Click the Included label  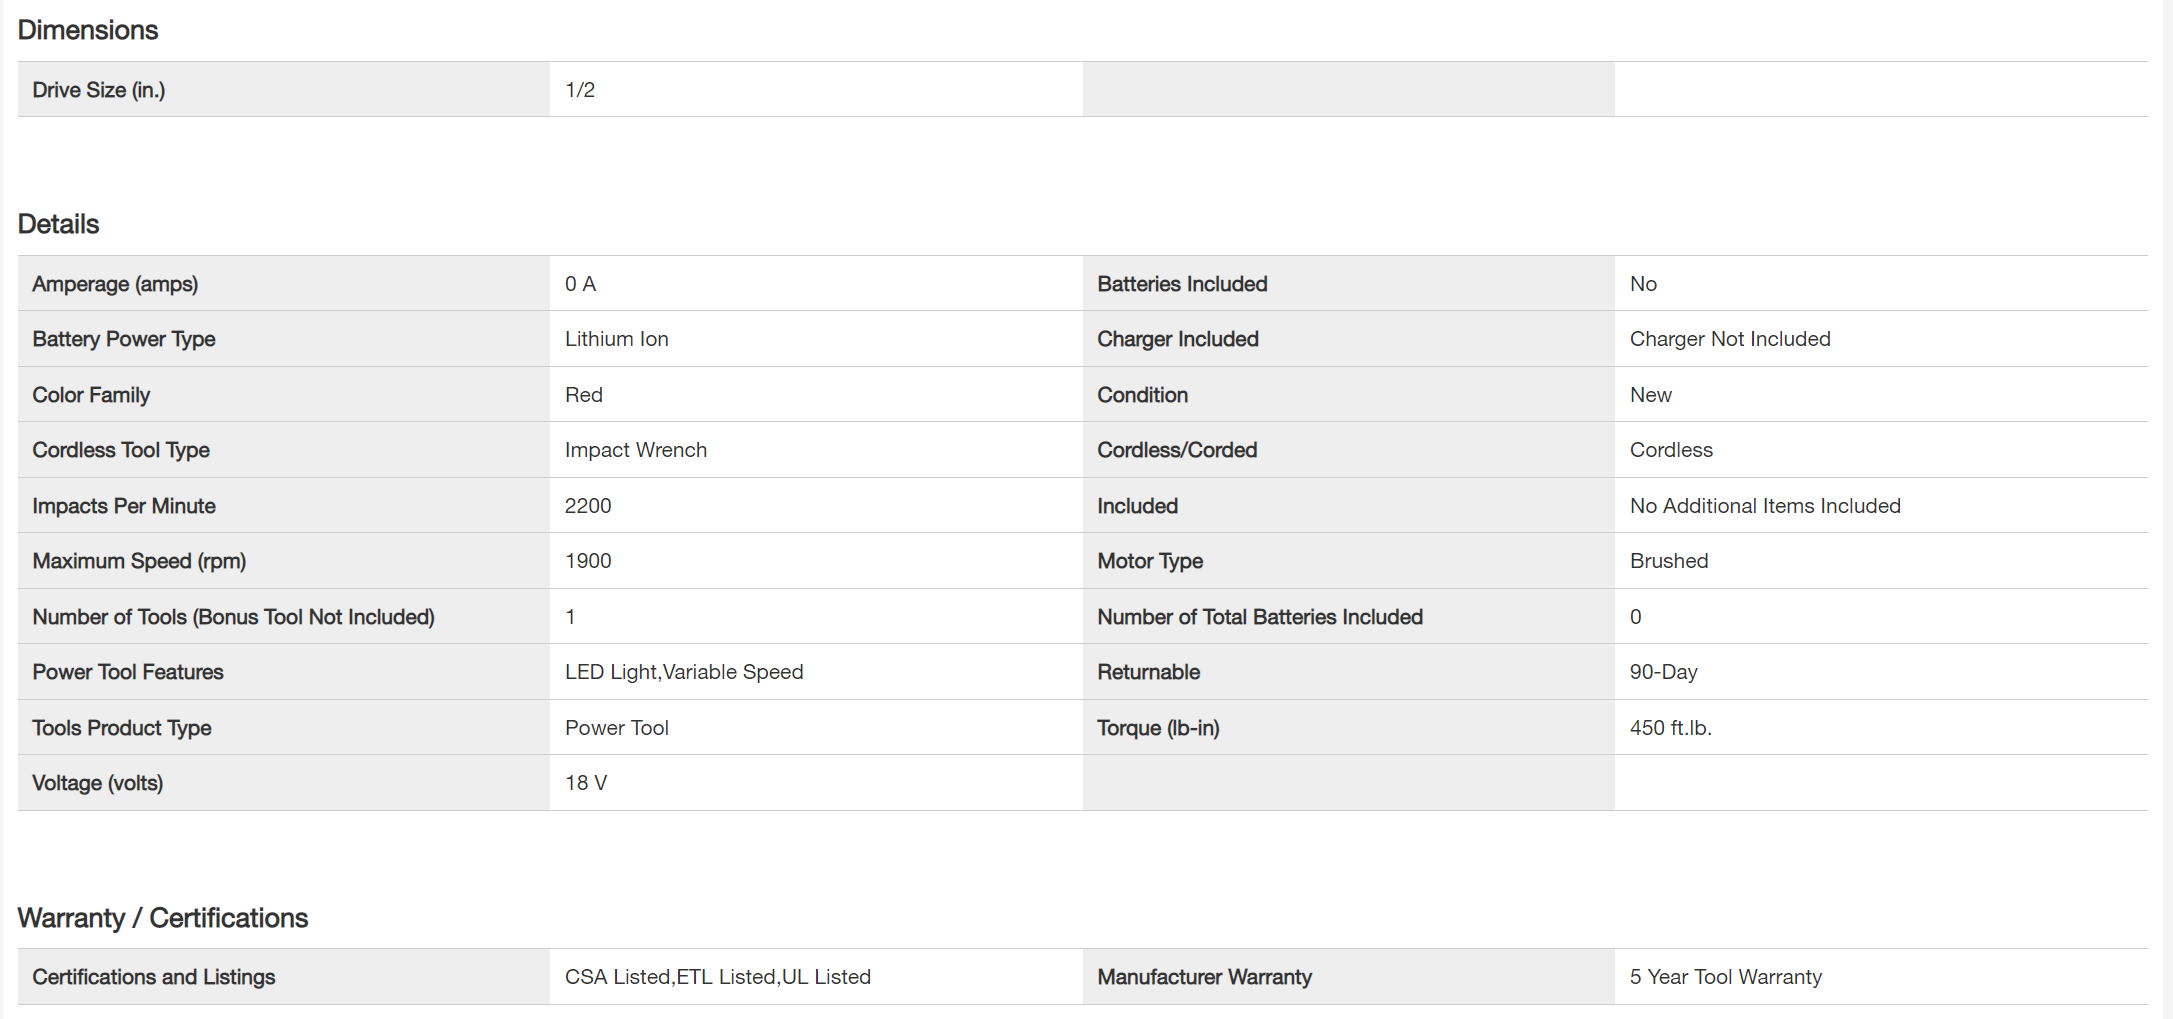pos(1138,506)
